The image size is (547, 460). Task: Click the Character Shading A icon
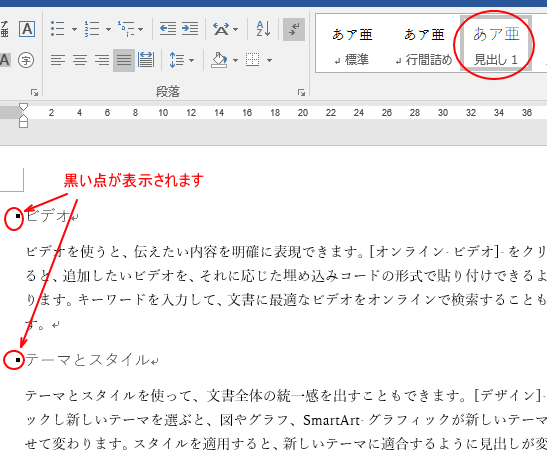pos(4,60)
